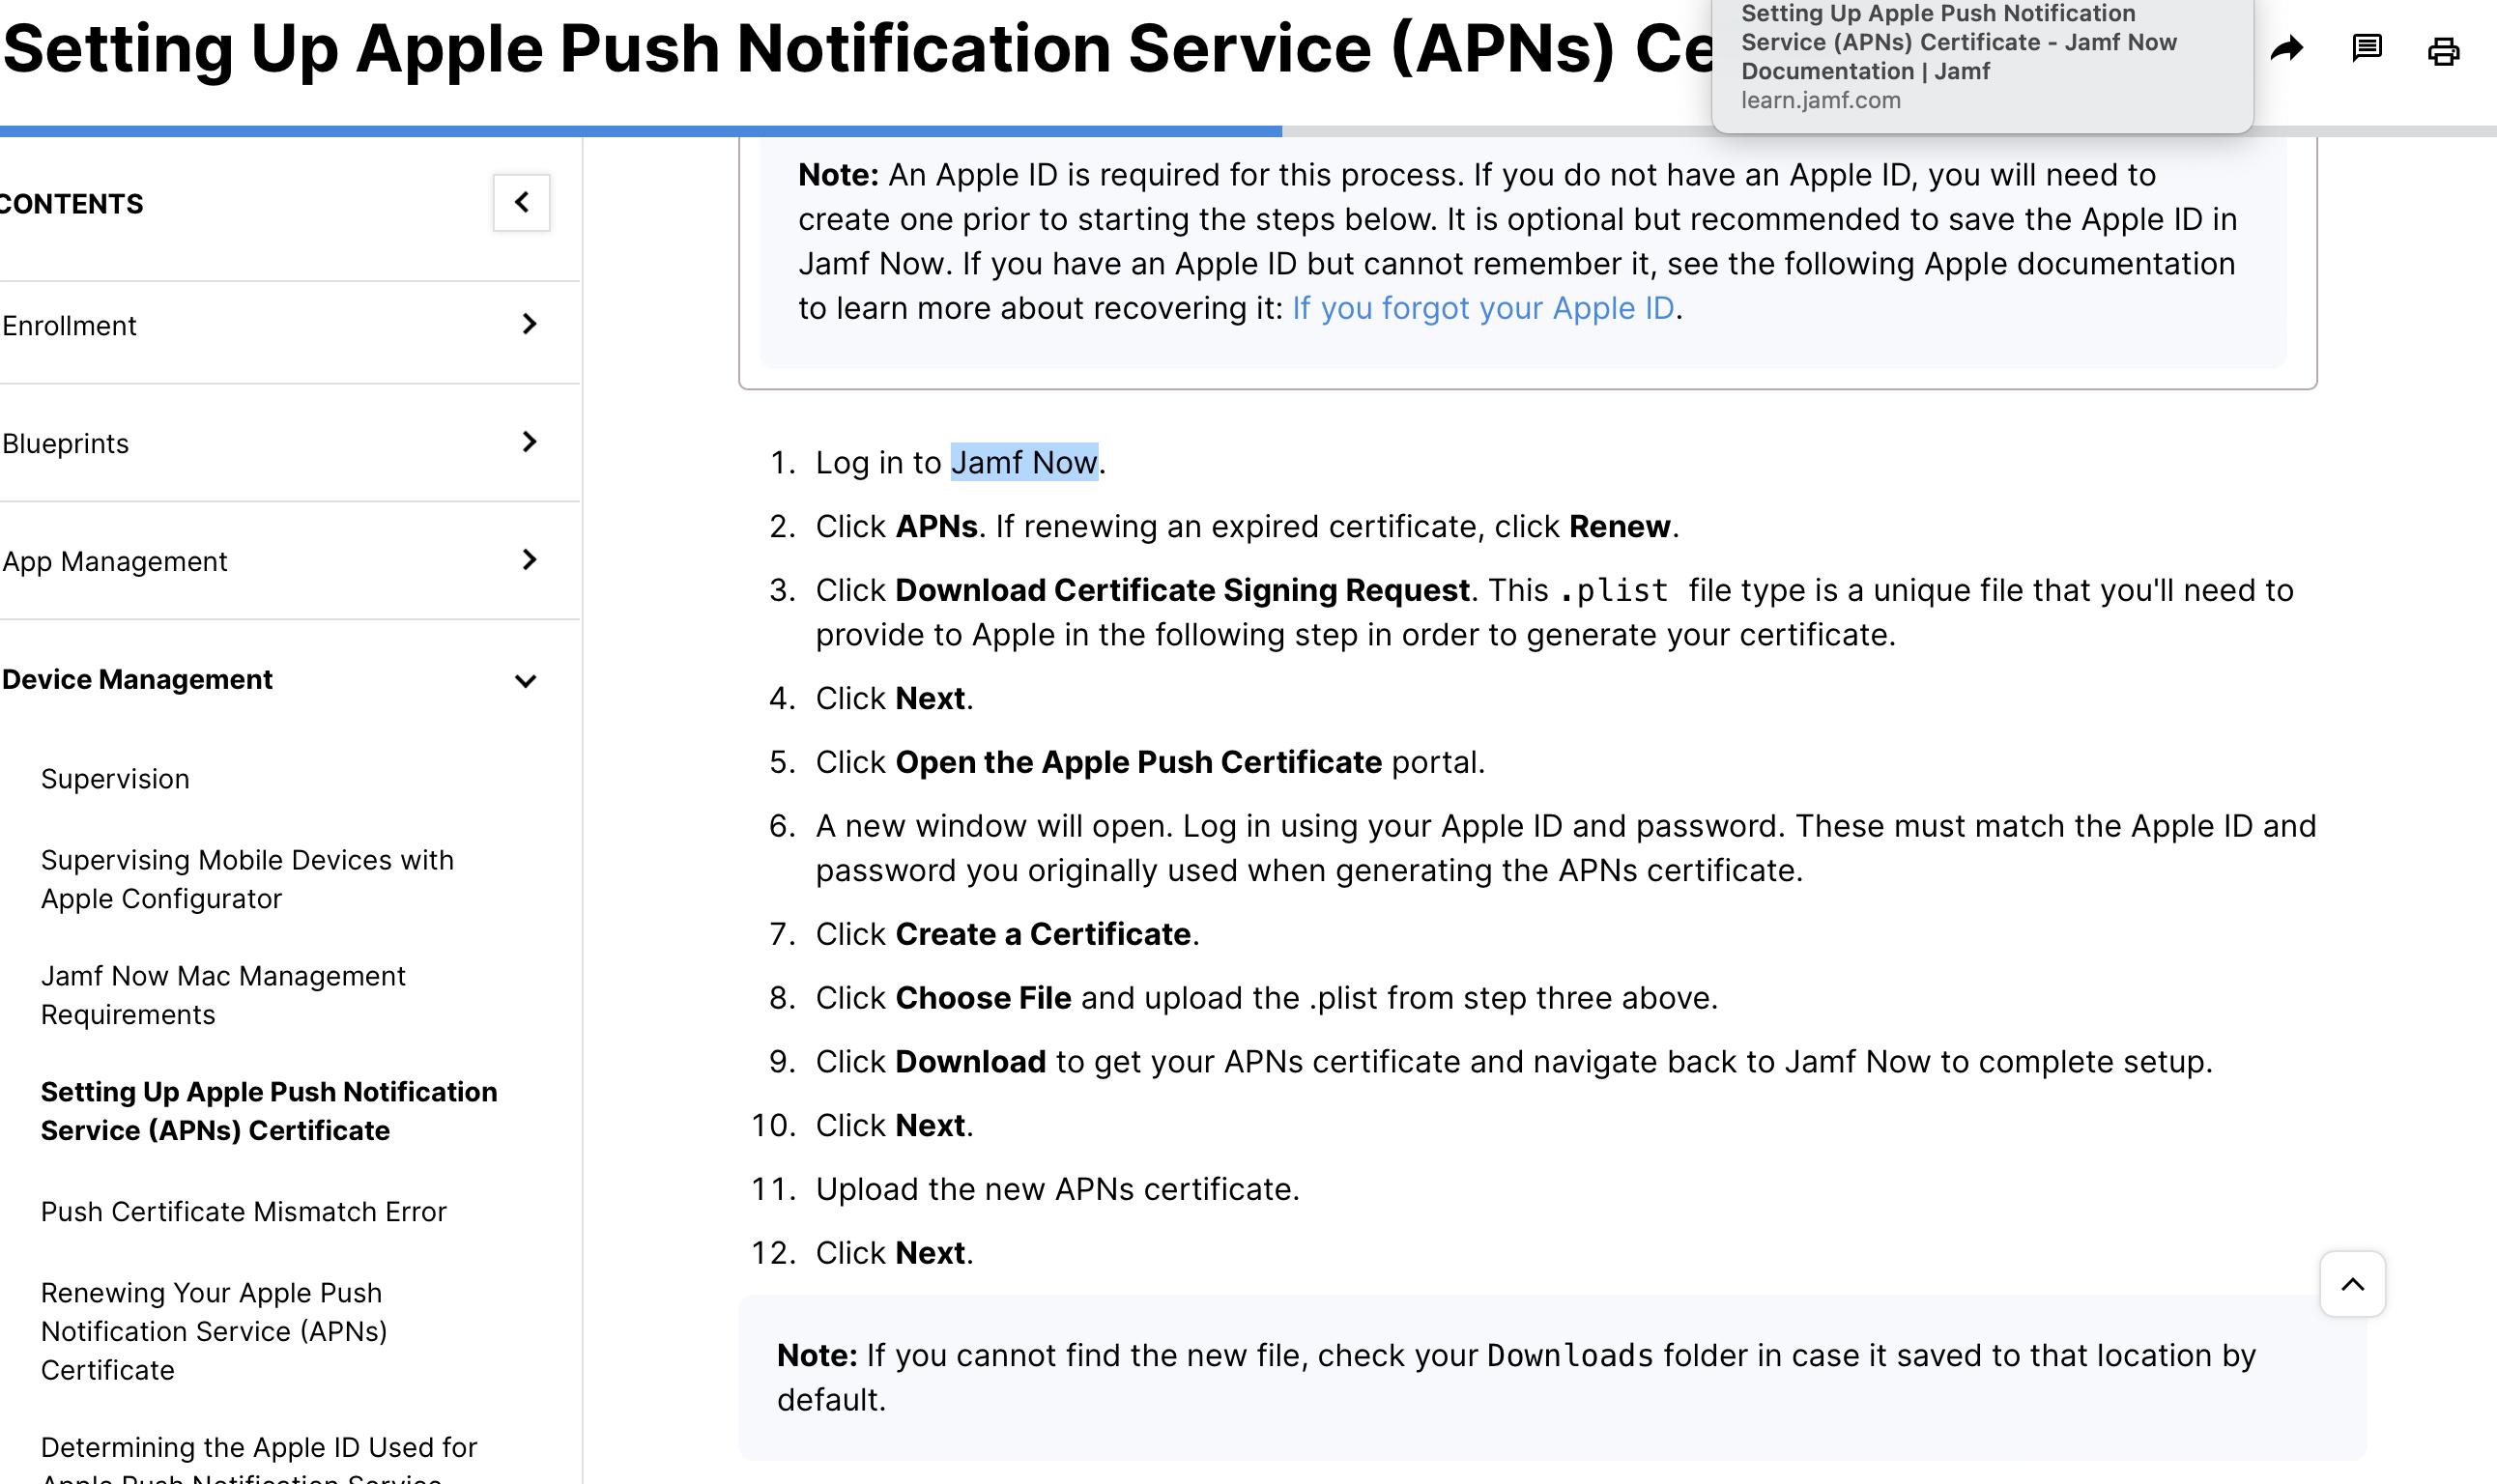This screenshot has width=2497, height=1484.
Task: Open the Enrollment contents item
Action: tap(69, 326)
